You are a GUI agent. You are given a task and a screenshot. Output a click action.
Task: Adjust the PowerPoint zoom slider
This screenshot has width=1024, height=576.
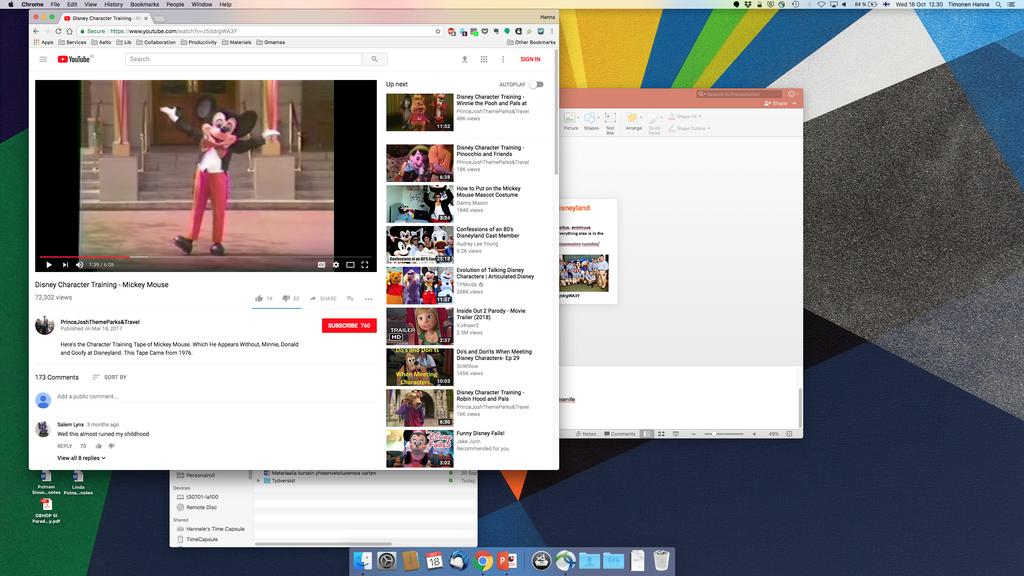point(724,434)
